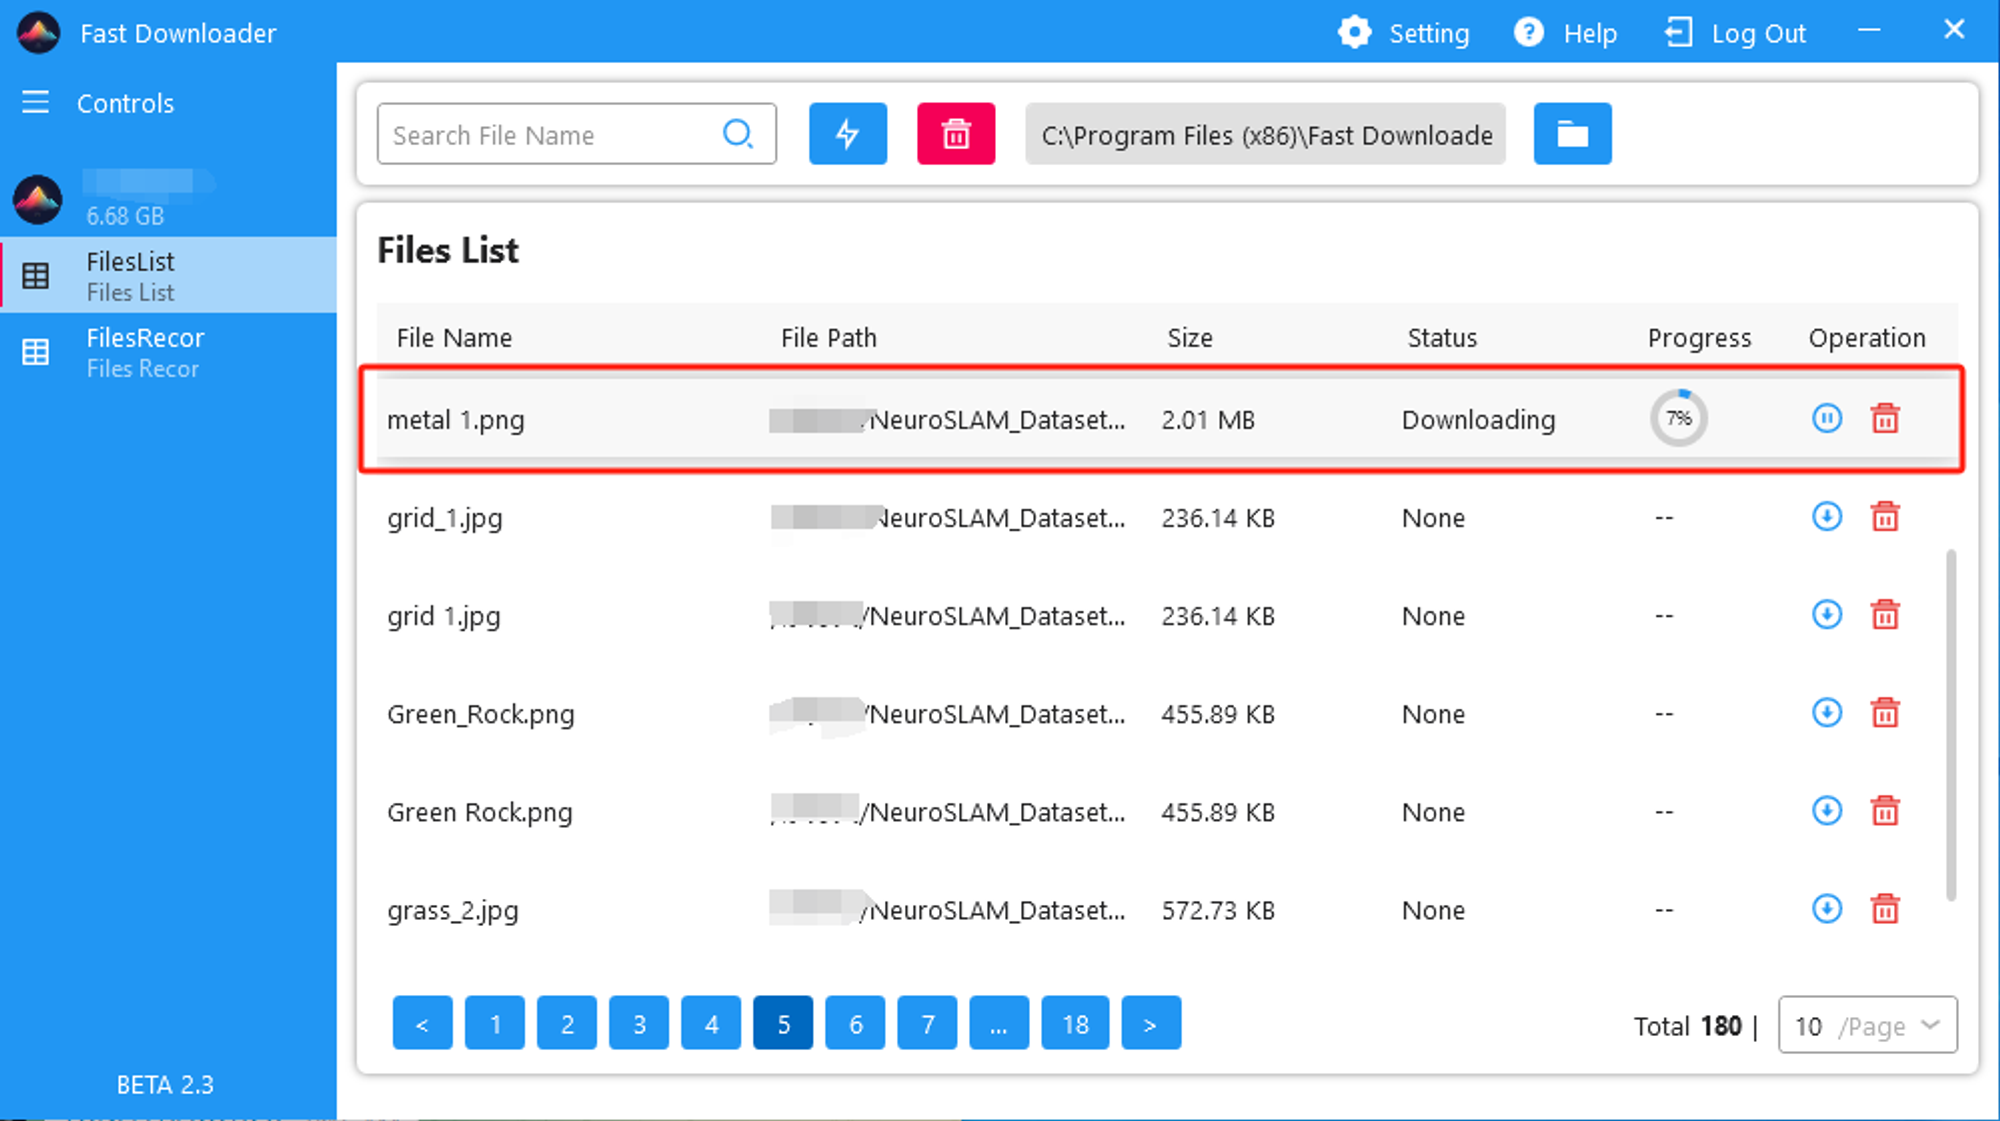Delete the metal 1.png row
The width and height of the screenshot is (2000, 1121).
[1885, 418]
